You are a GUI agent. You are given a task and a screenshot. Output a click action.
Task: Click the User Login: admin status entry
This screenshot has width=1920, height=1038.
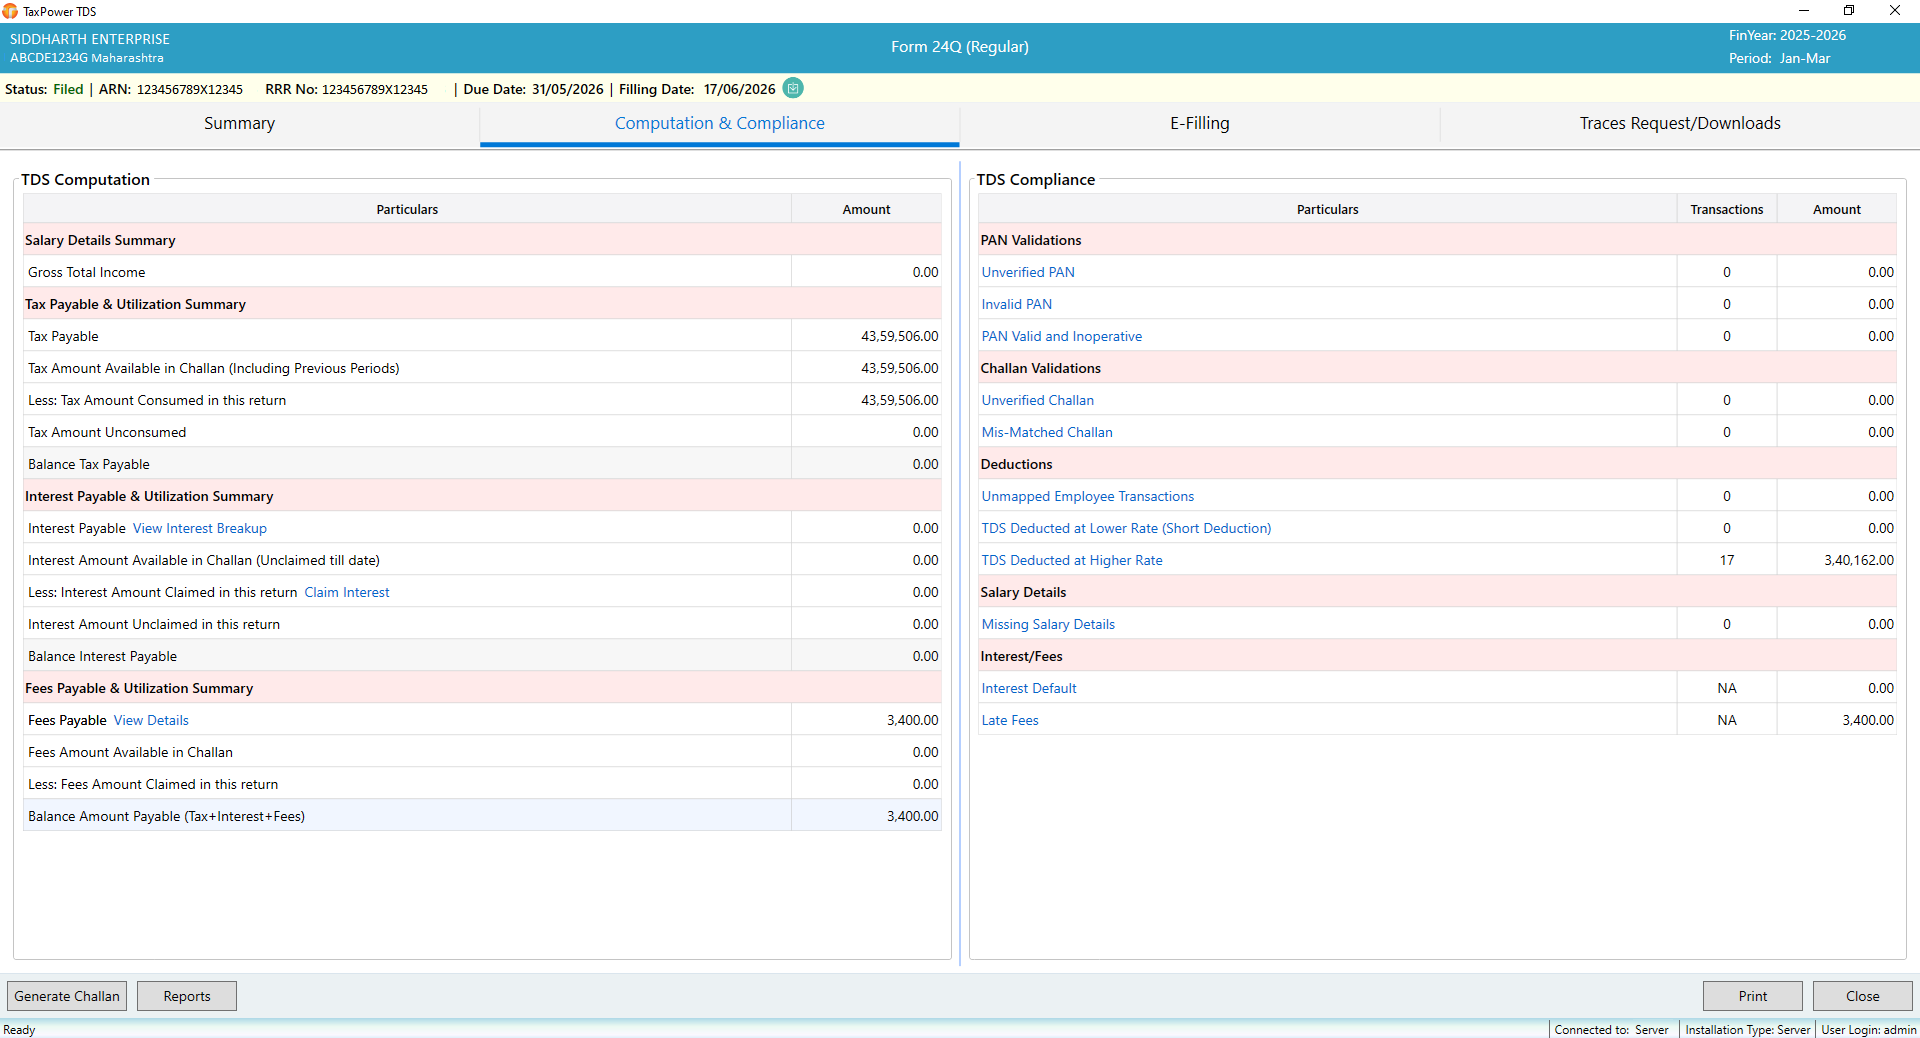coord(1868,1029)
